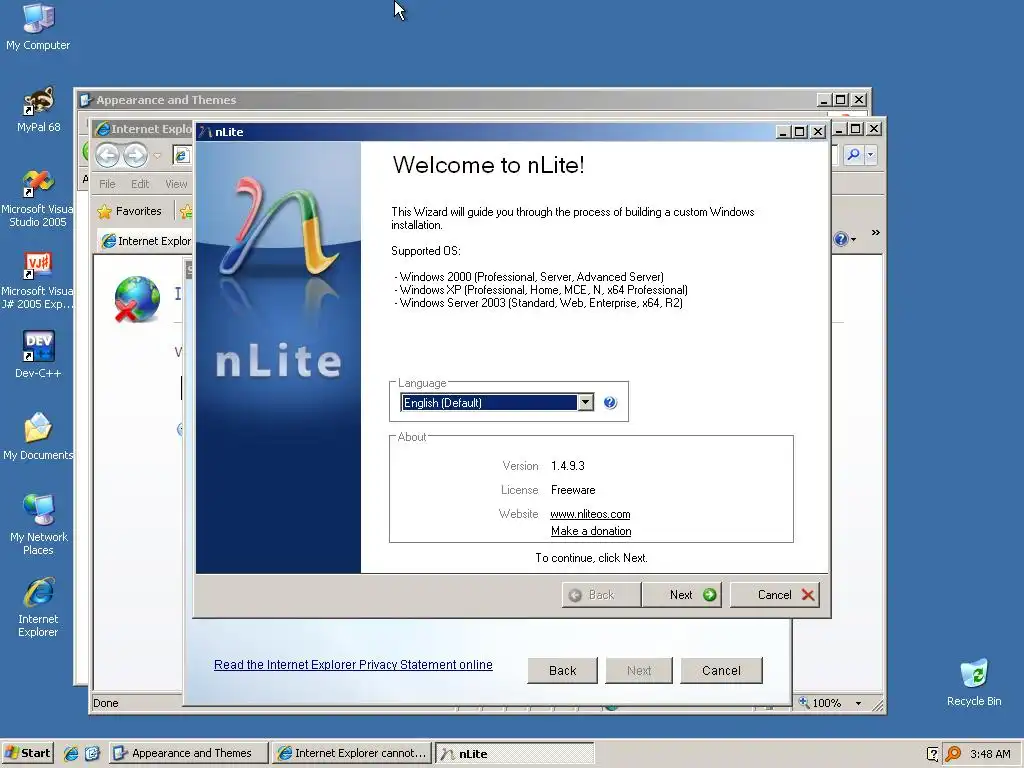Click Back in the Internet Explorer dialog
This screenshot has height=768, width=1024.
[562, 671]
